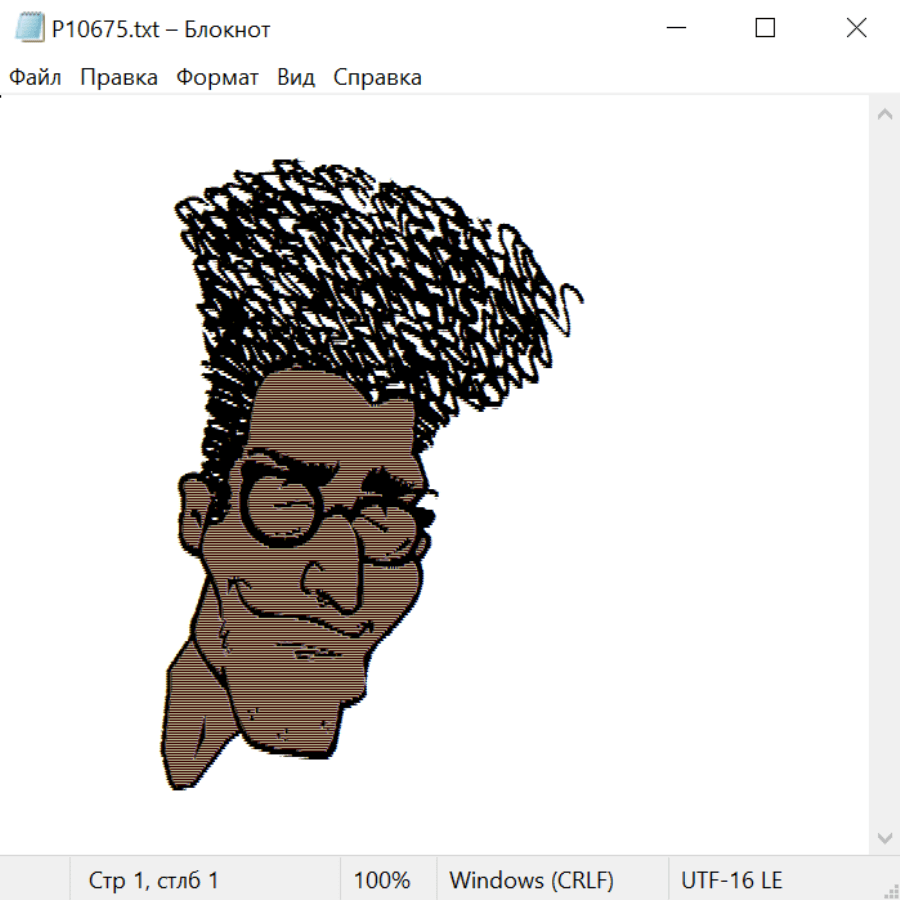The width and height of the screenshot is (900, 900).
Task: Open the Правка menu
Action: point(119,78)
